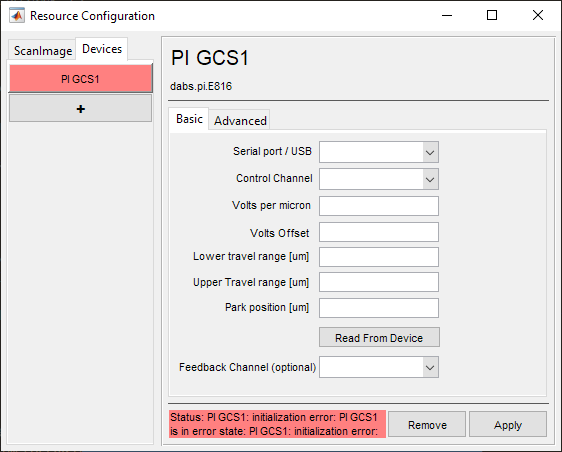The image size is (562, 452).
Task: Focus the Volts per micron field
Action: (x=379, y=206)
